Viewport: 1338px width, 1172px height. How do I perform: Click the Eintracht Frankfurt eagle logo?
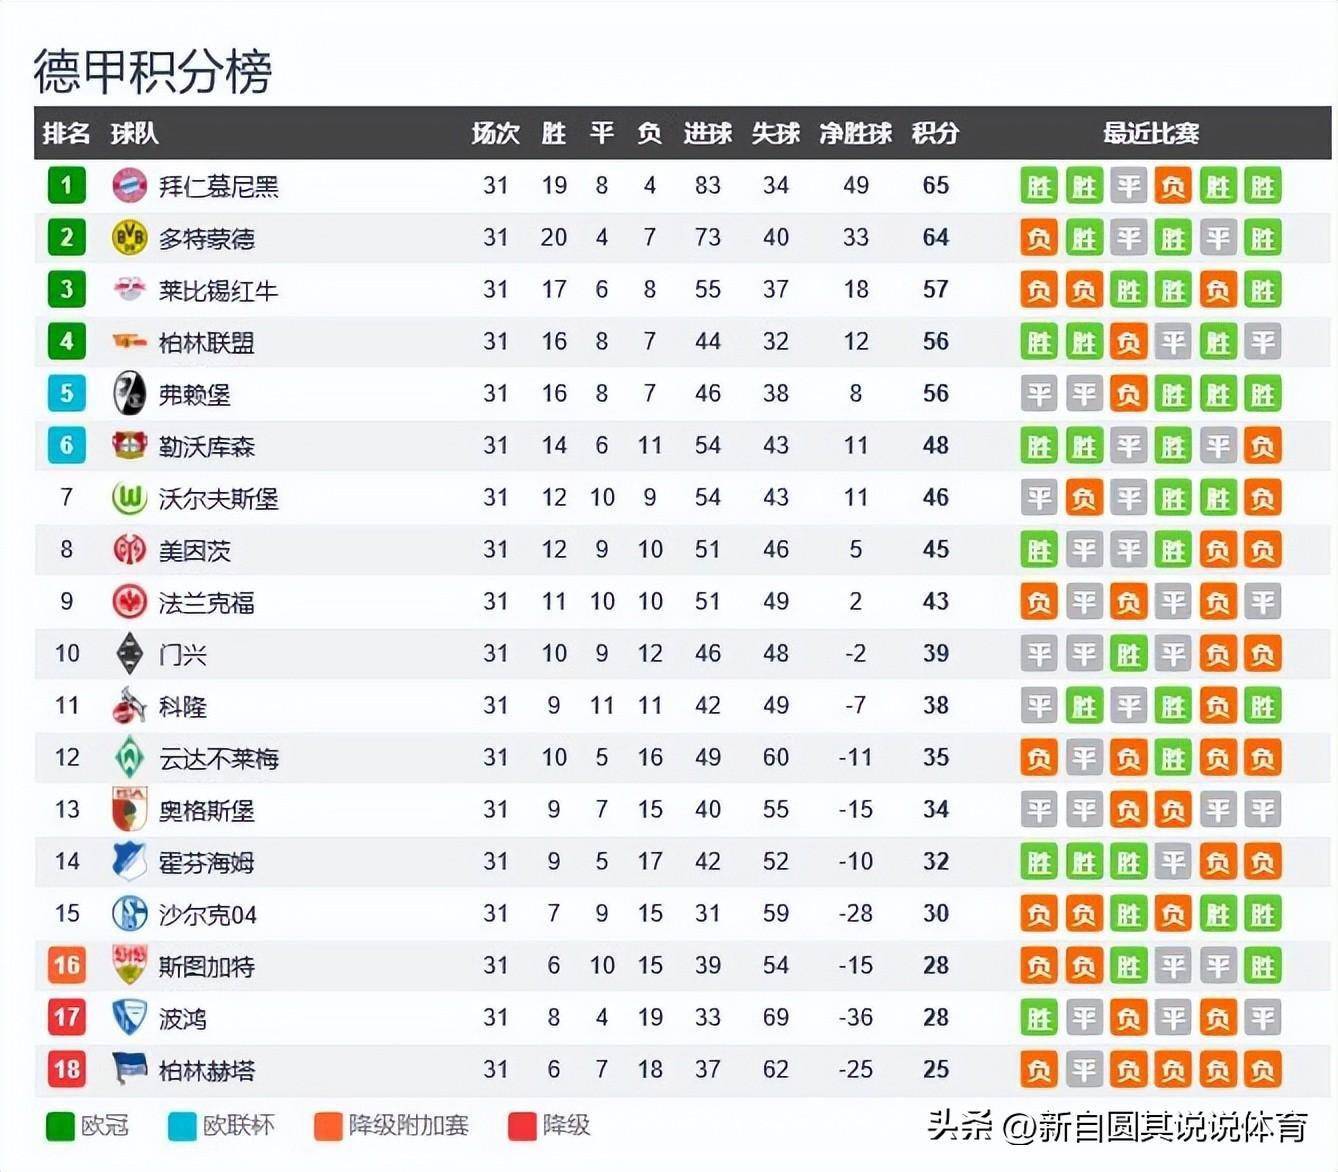(x=129, y=601)
